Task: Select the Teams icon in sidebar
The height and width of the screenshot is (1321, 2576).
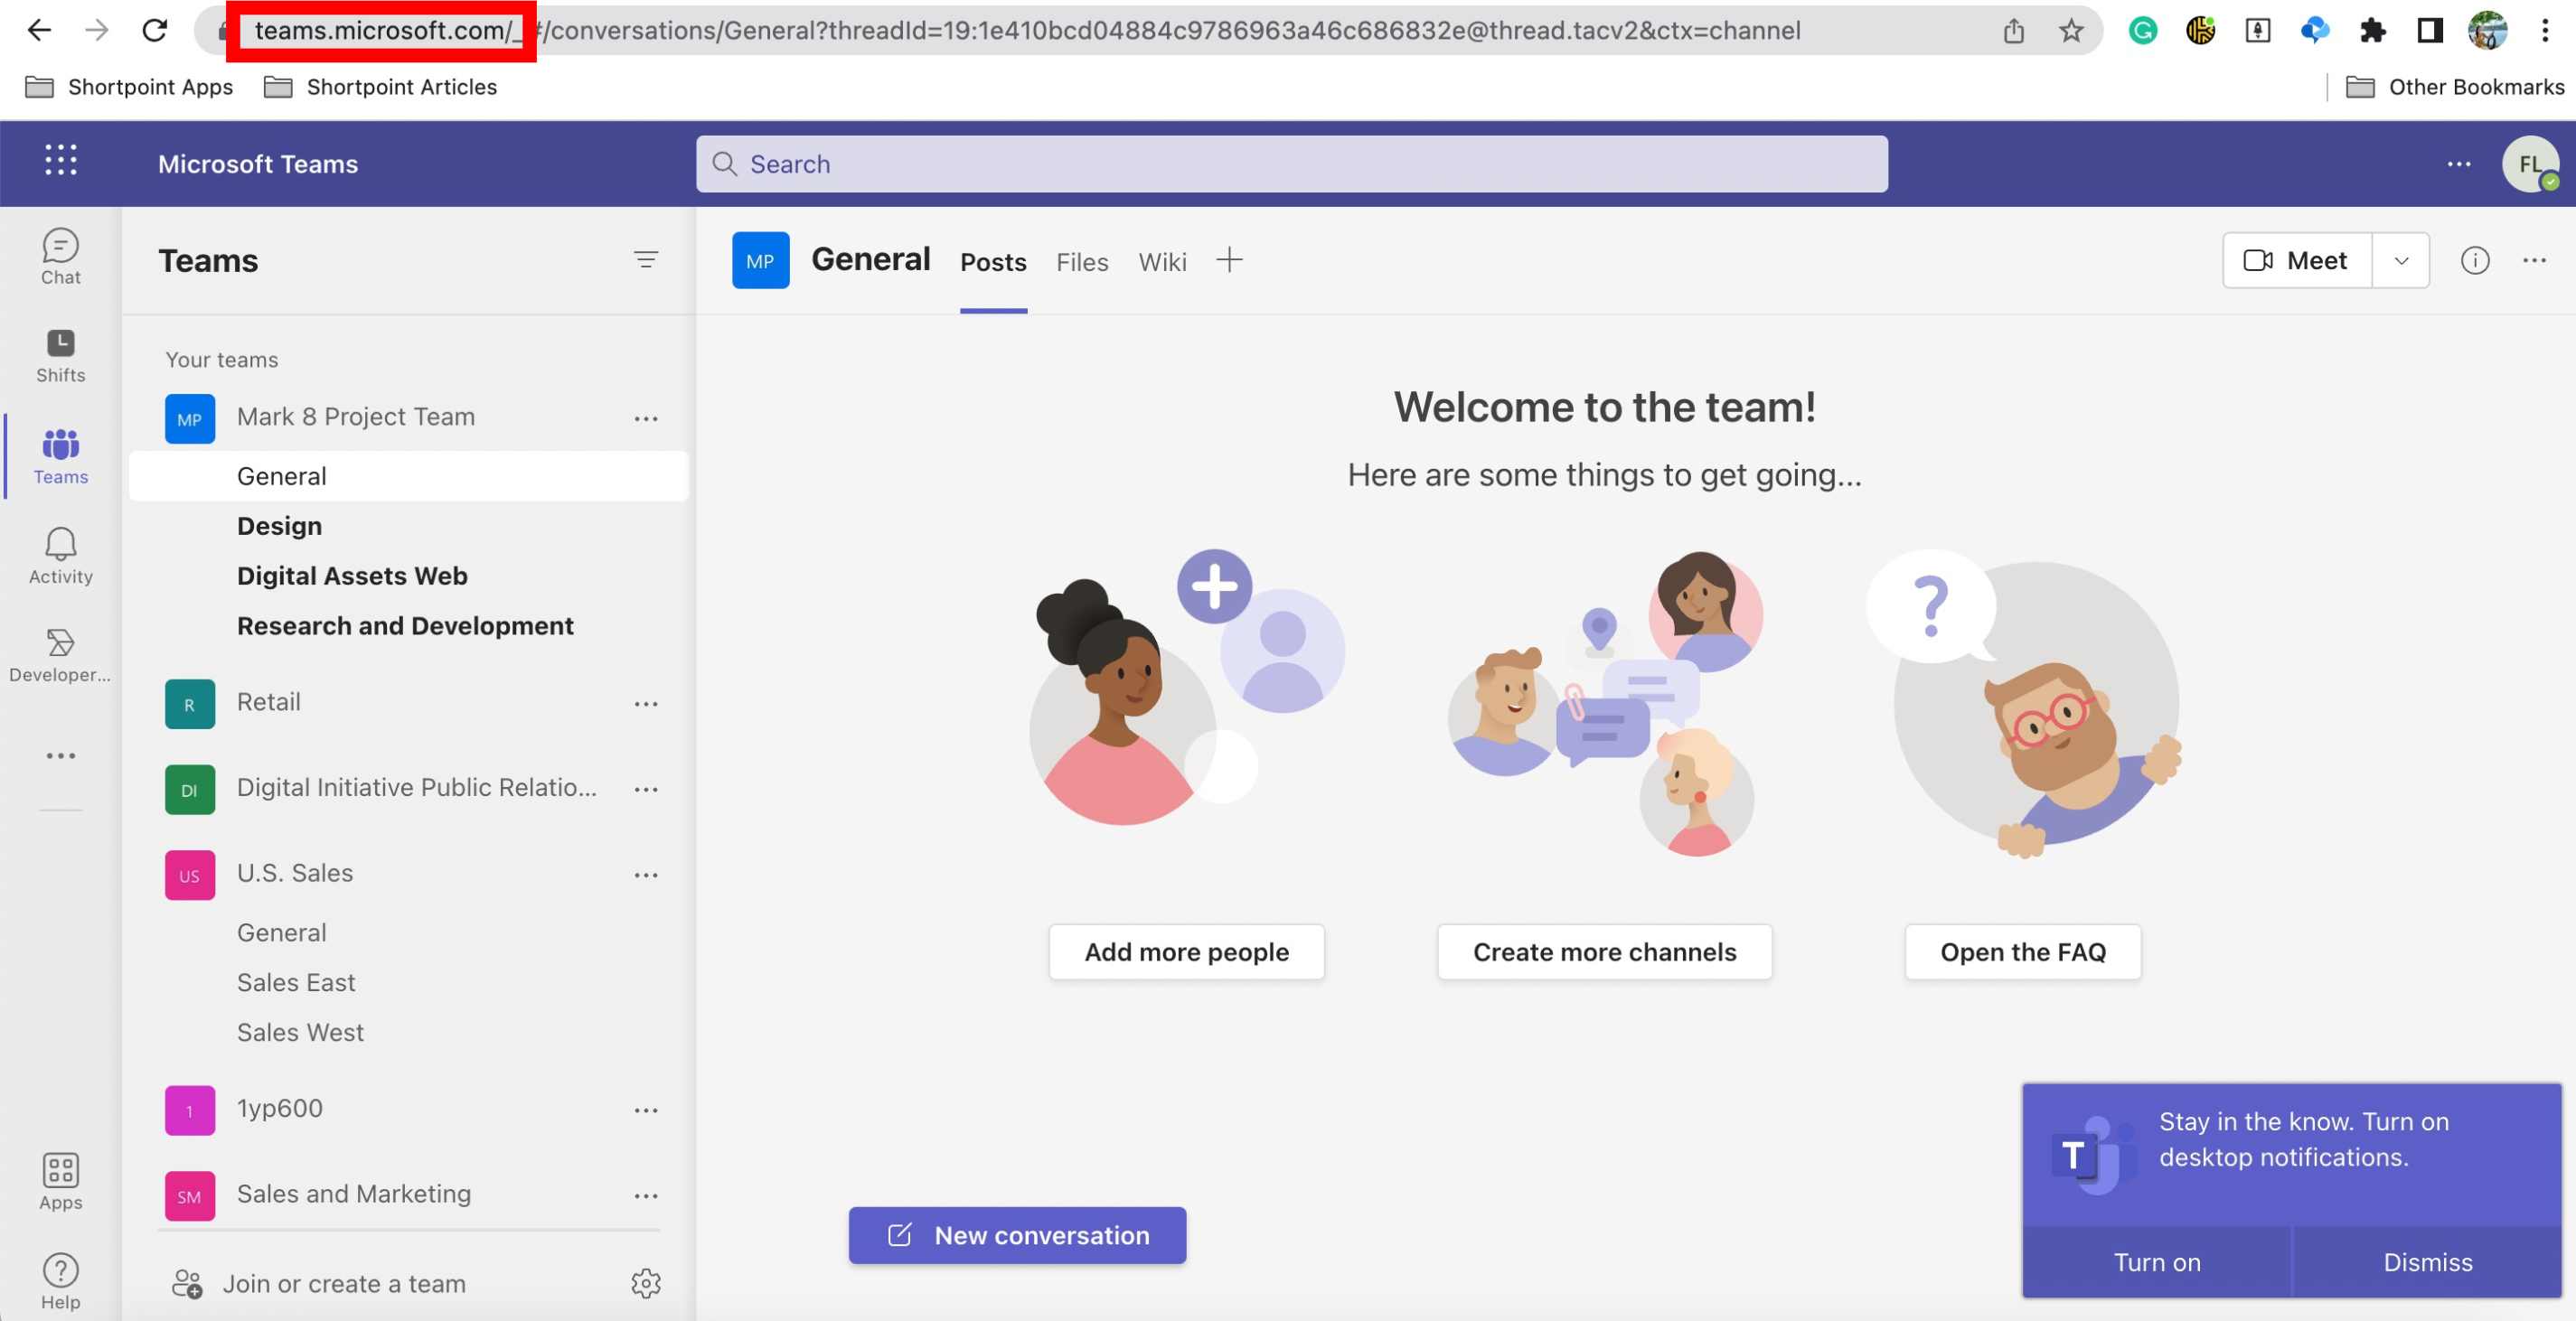Action: coord(60,457)
